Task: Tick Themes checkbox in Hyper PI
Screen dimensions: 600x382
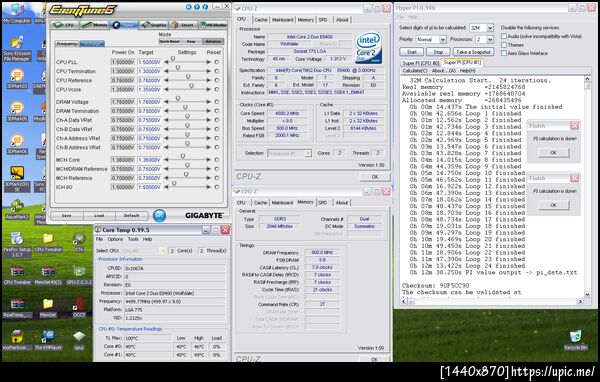Action: click(x=504, y=44)
